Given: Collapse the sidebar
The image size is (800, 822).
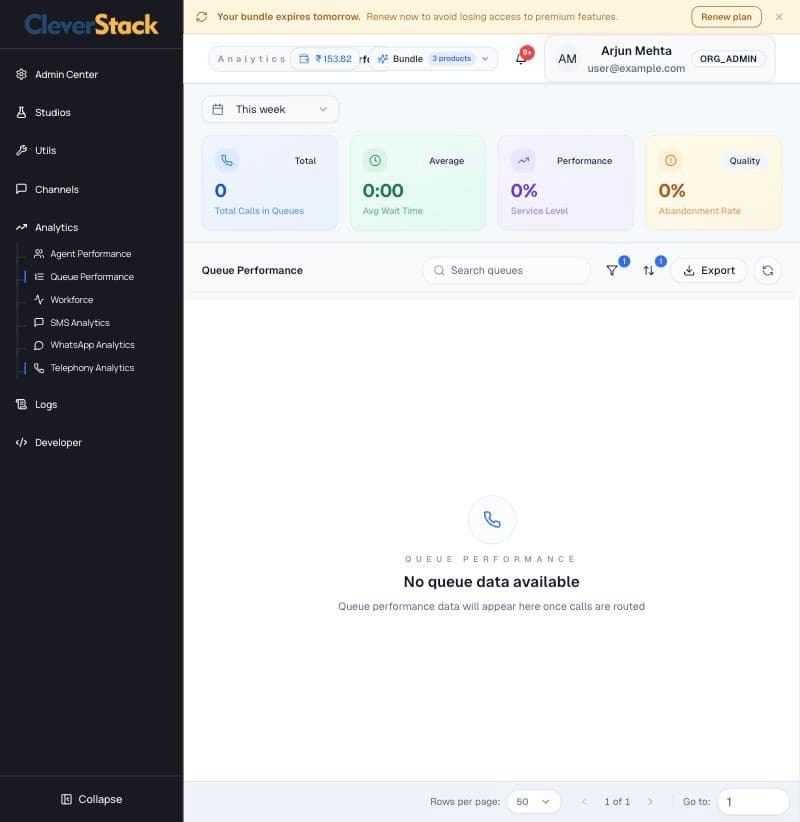Looking at the screenshot, I should click(x=92, y=799).
